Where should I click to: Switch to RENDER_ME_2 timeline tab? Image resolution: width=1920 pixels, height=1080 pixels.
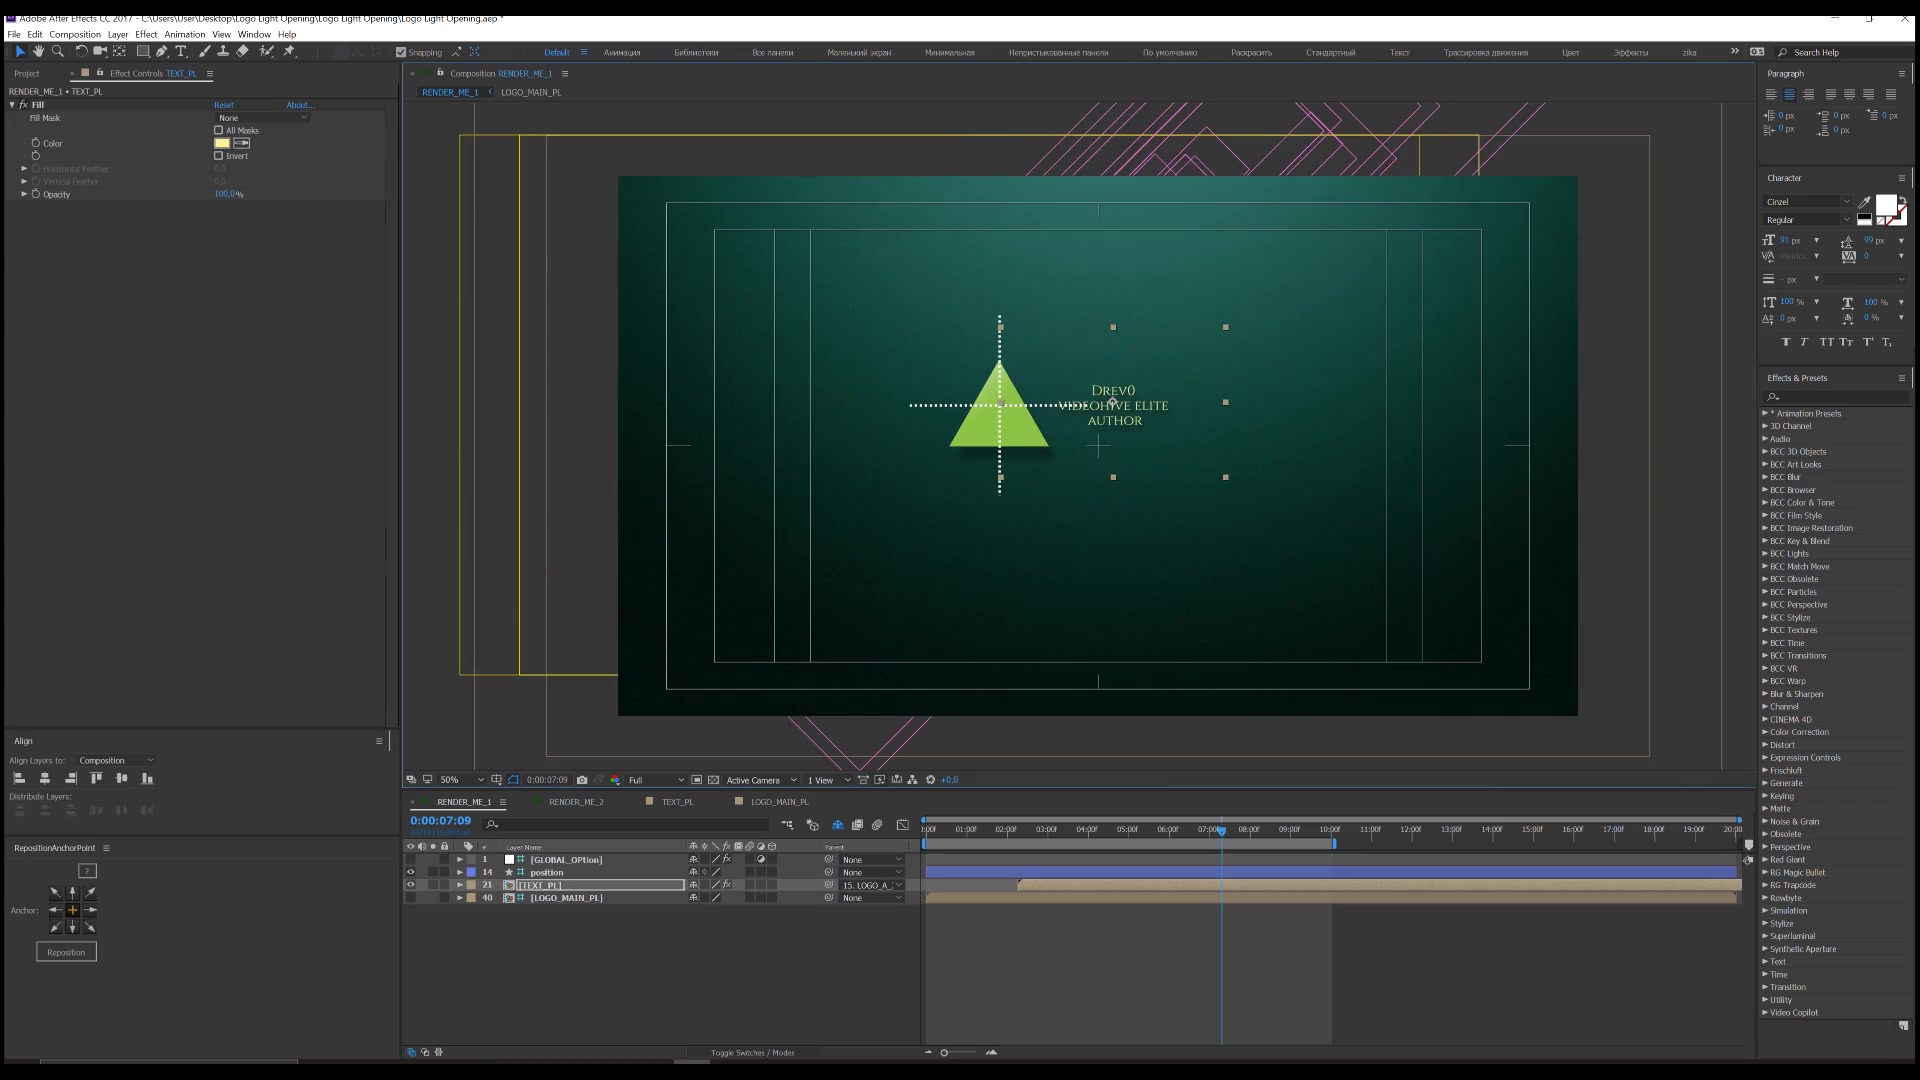point(576,802)
